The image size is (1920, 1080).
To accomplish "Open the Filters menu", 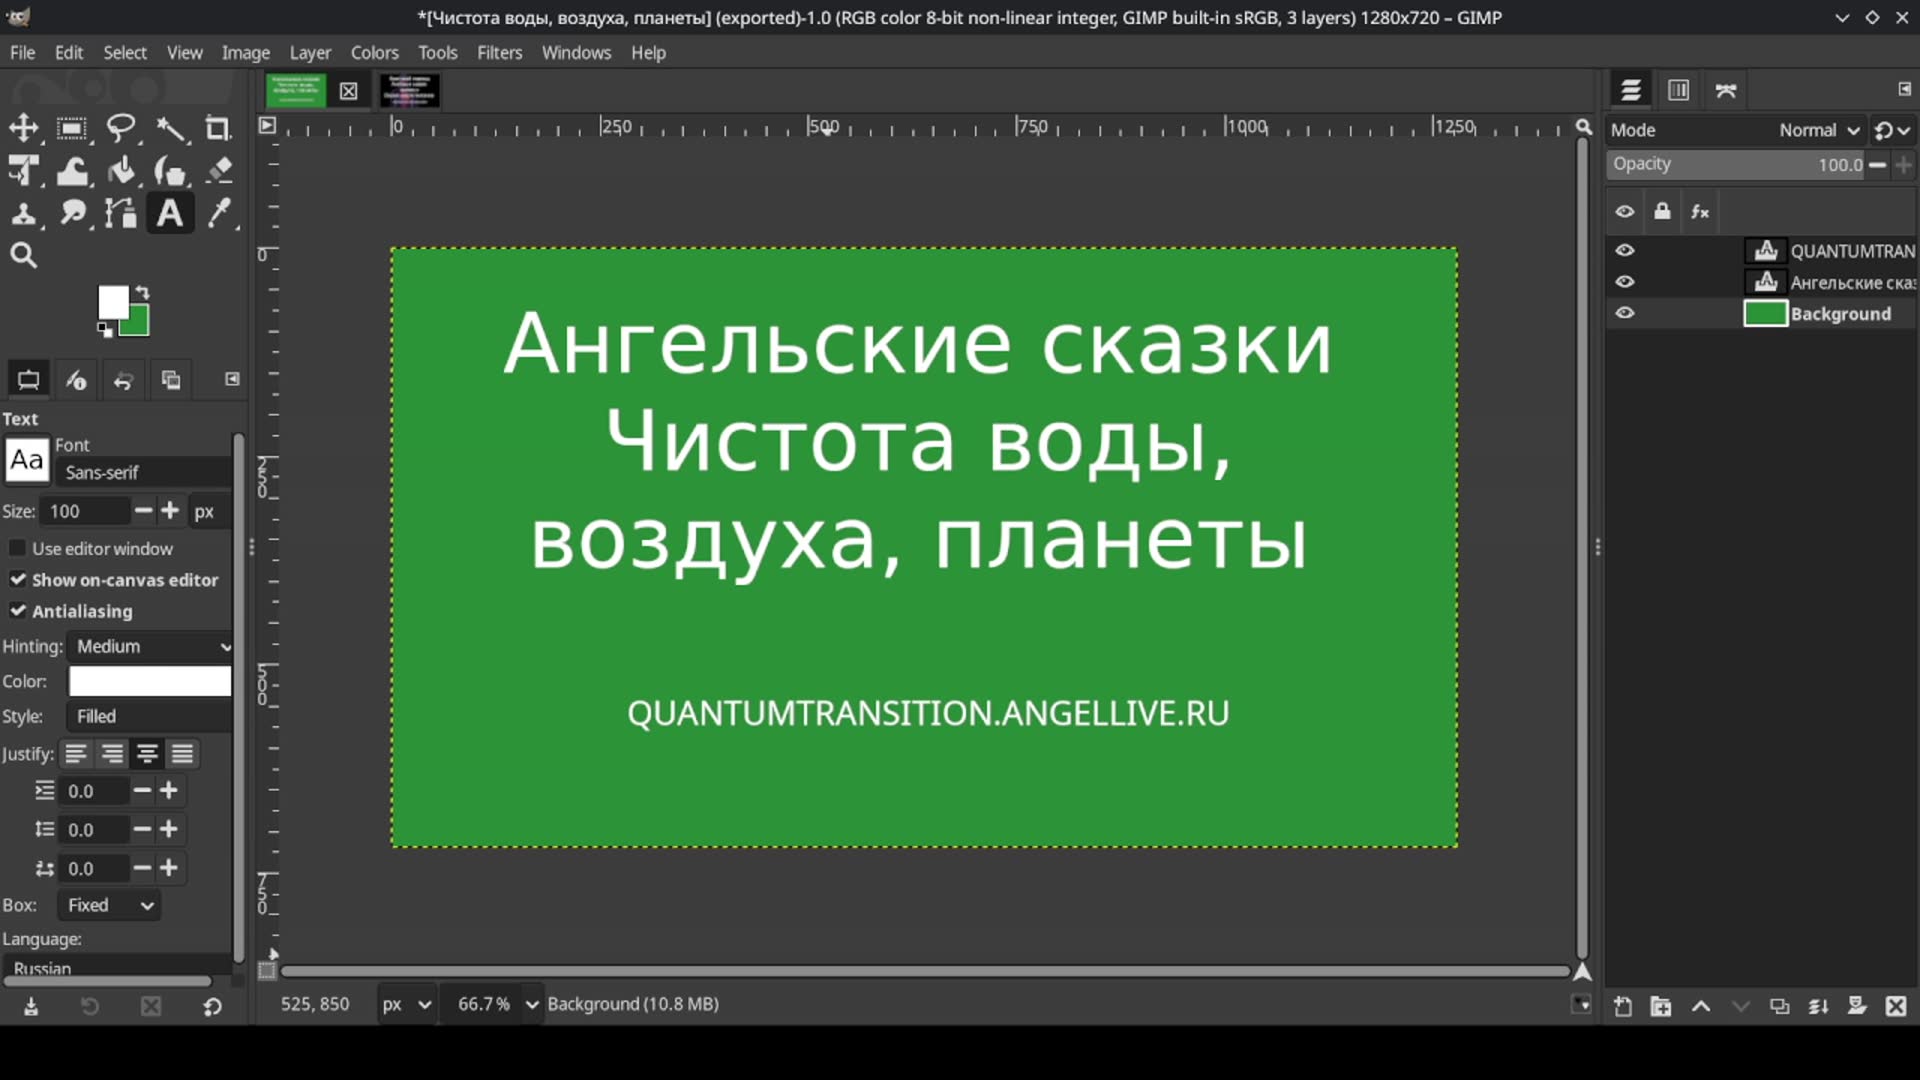I will click(499, 52).
